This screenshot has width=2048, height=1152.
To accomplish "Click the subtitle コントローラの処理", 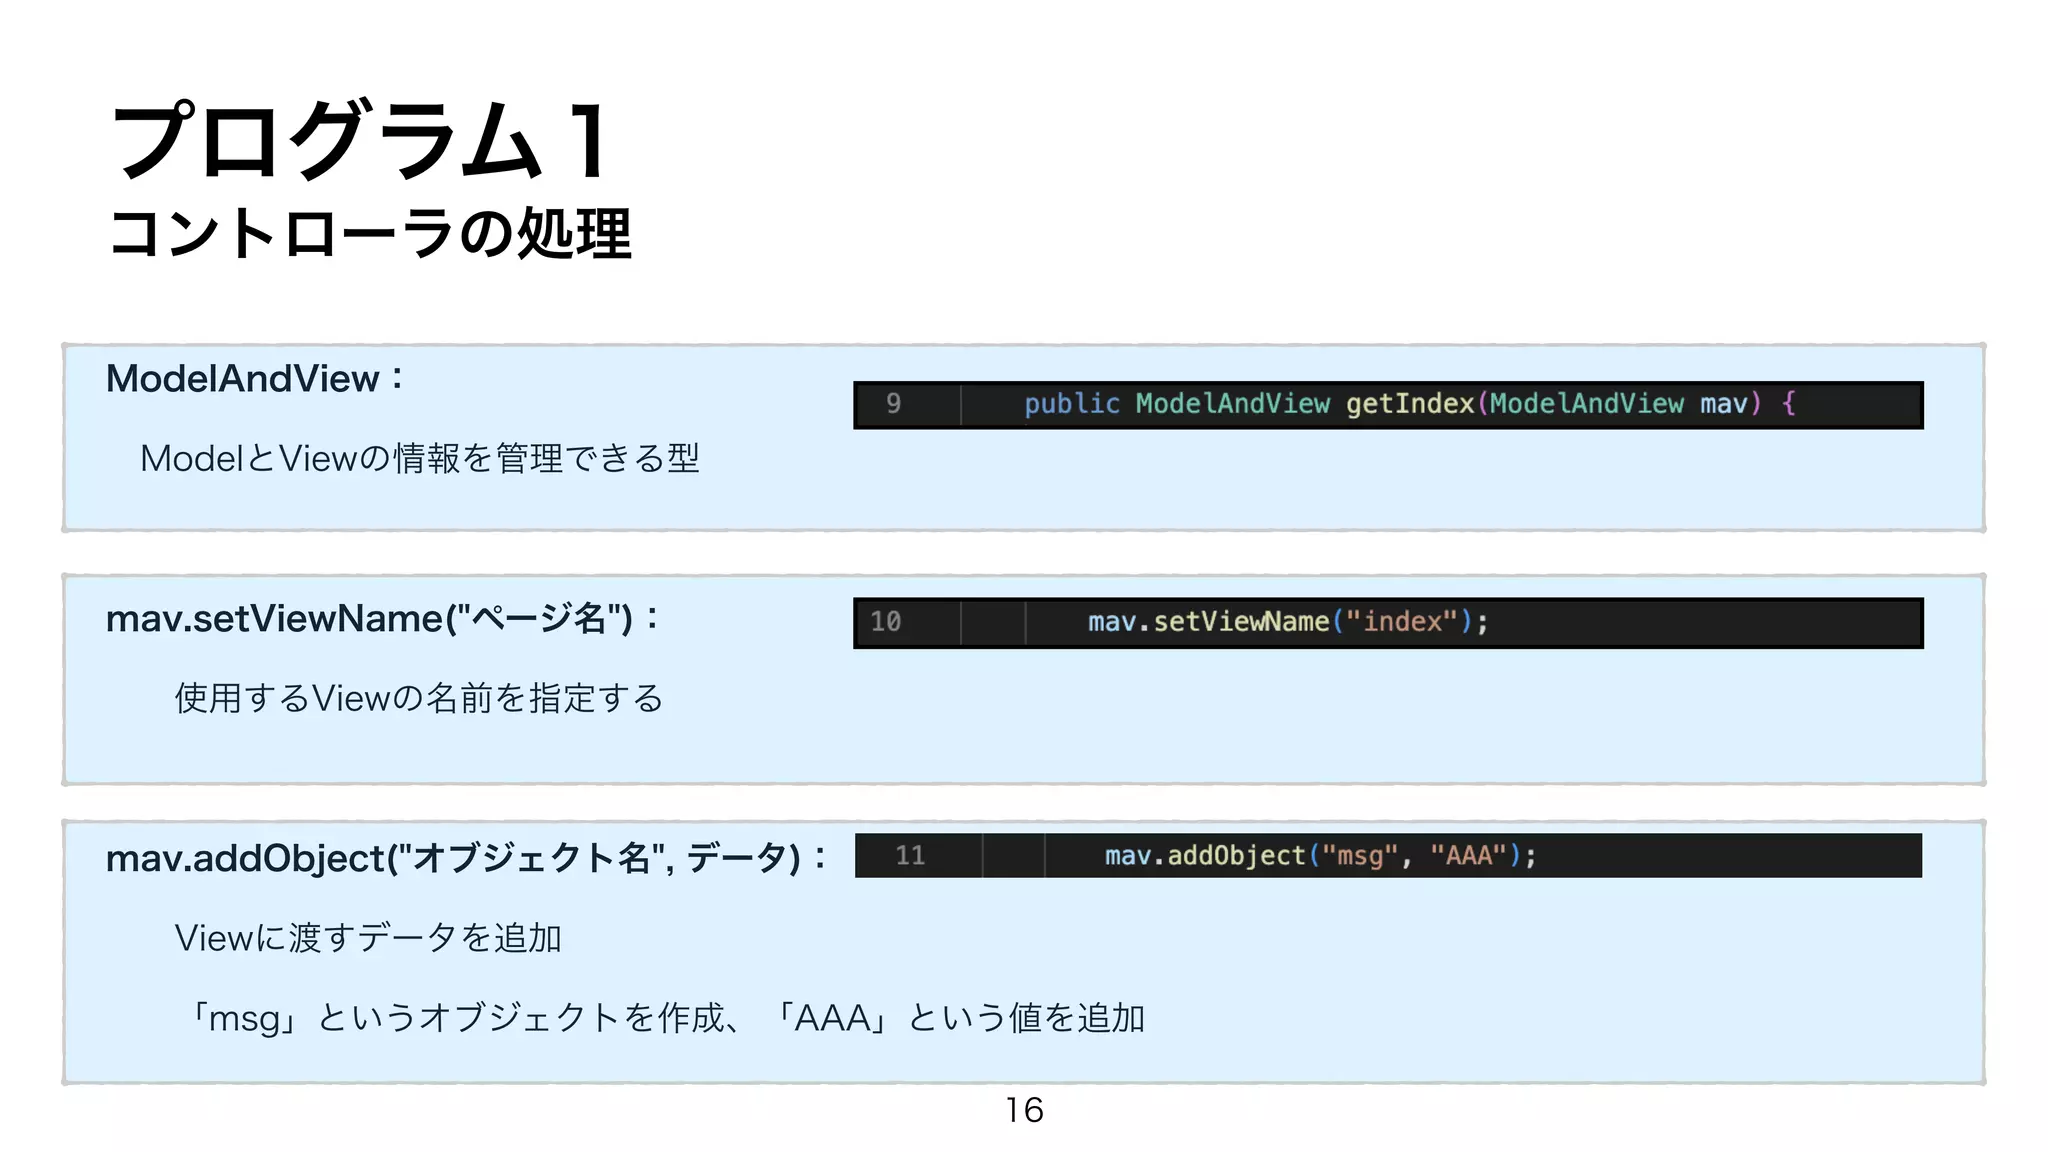I will click(370, 234).
